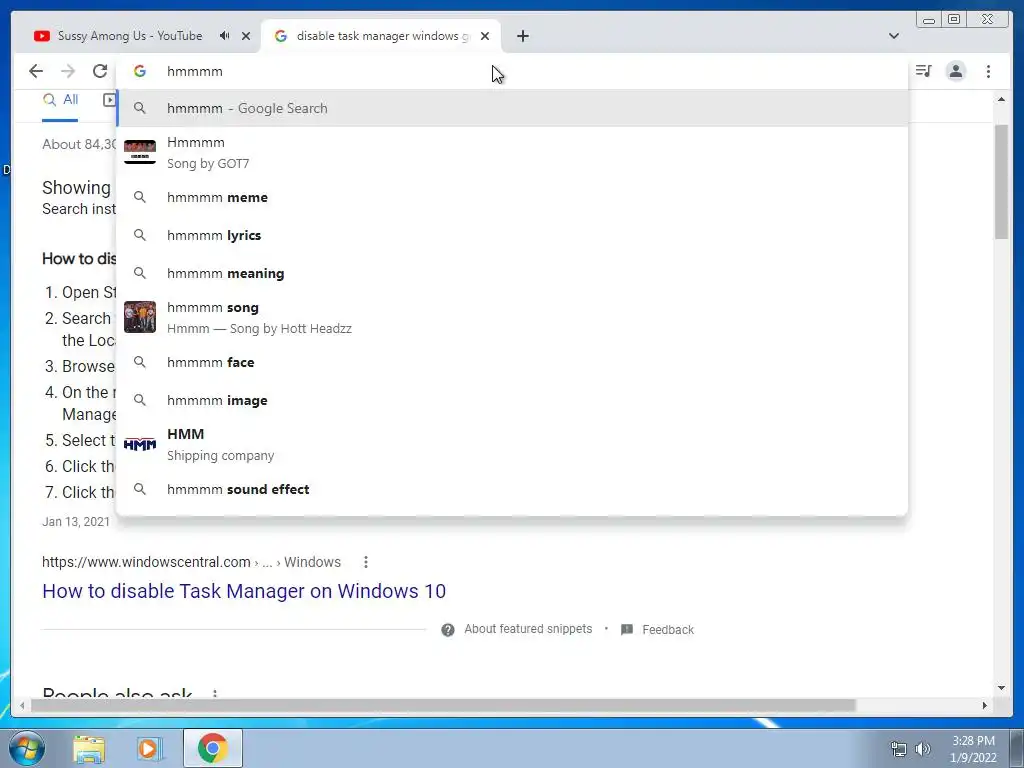
Task: Click the Jan 13, 2021 snippet date
Action: click(x=76, y=521)
